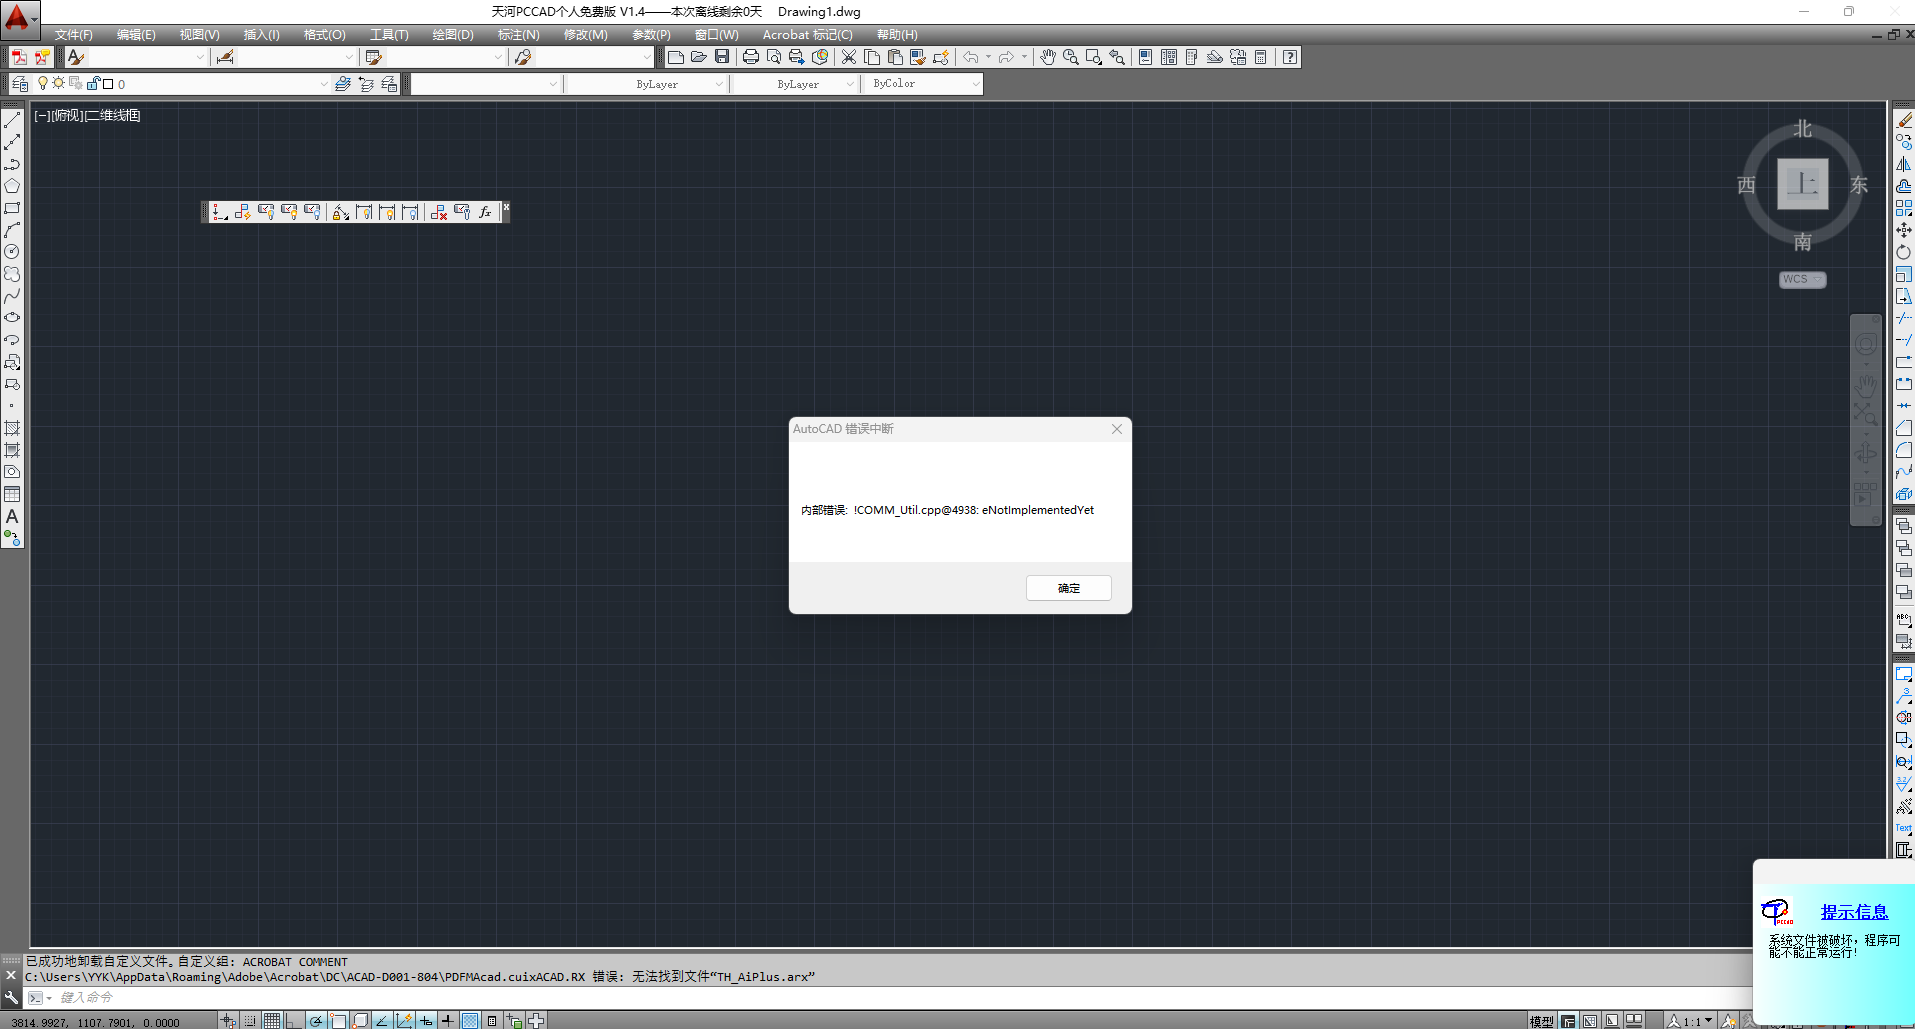Select the Pan hand tool

click(1047, 57)
